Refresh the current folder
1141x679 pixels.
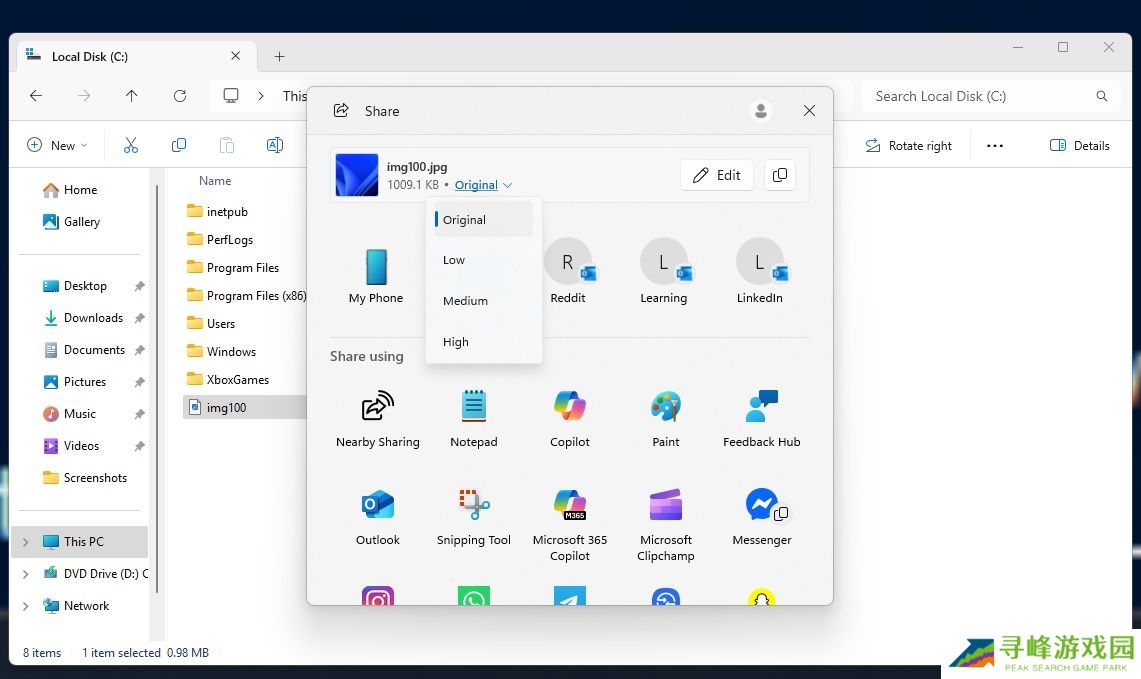(x=180, y=95)
